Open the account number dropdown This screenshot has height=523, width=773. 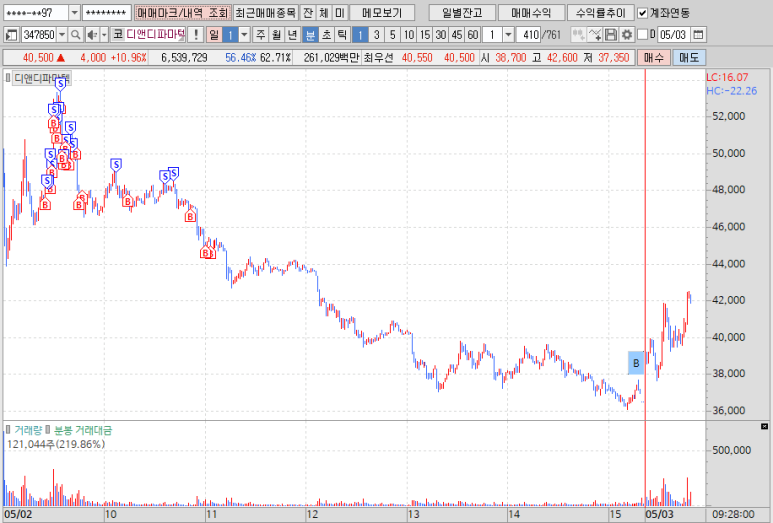[x=74, y=13]
